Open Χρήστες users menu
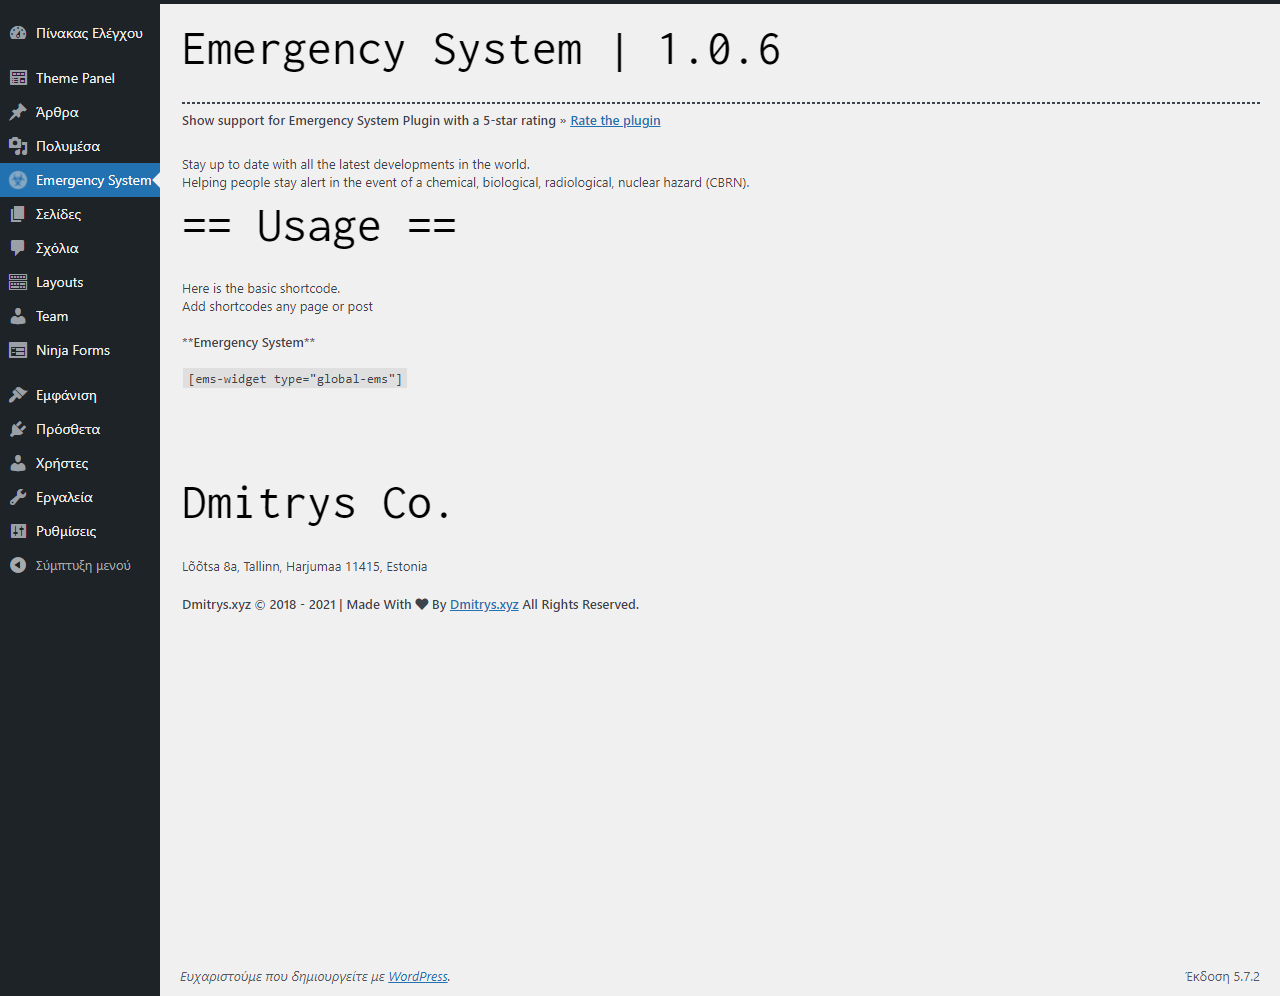Screen dimensions: 1280x996 pyautogui.click(x=80, y=463)
